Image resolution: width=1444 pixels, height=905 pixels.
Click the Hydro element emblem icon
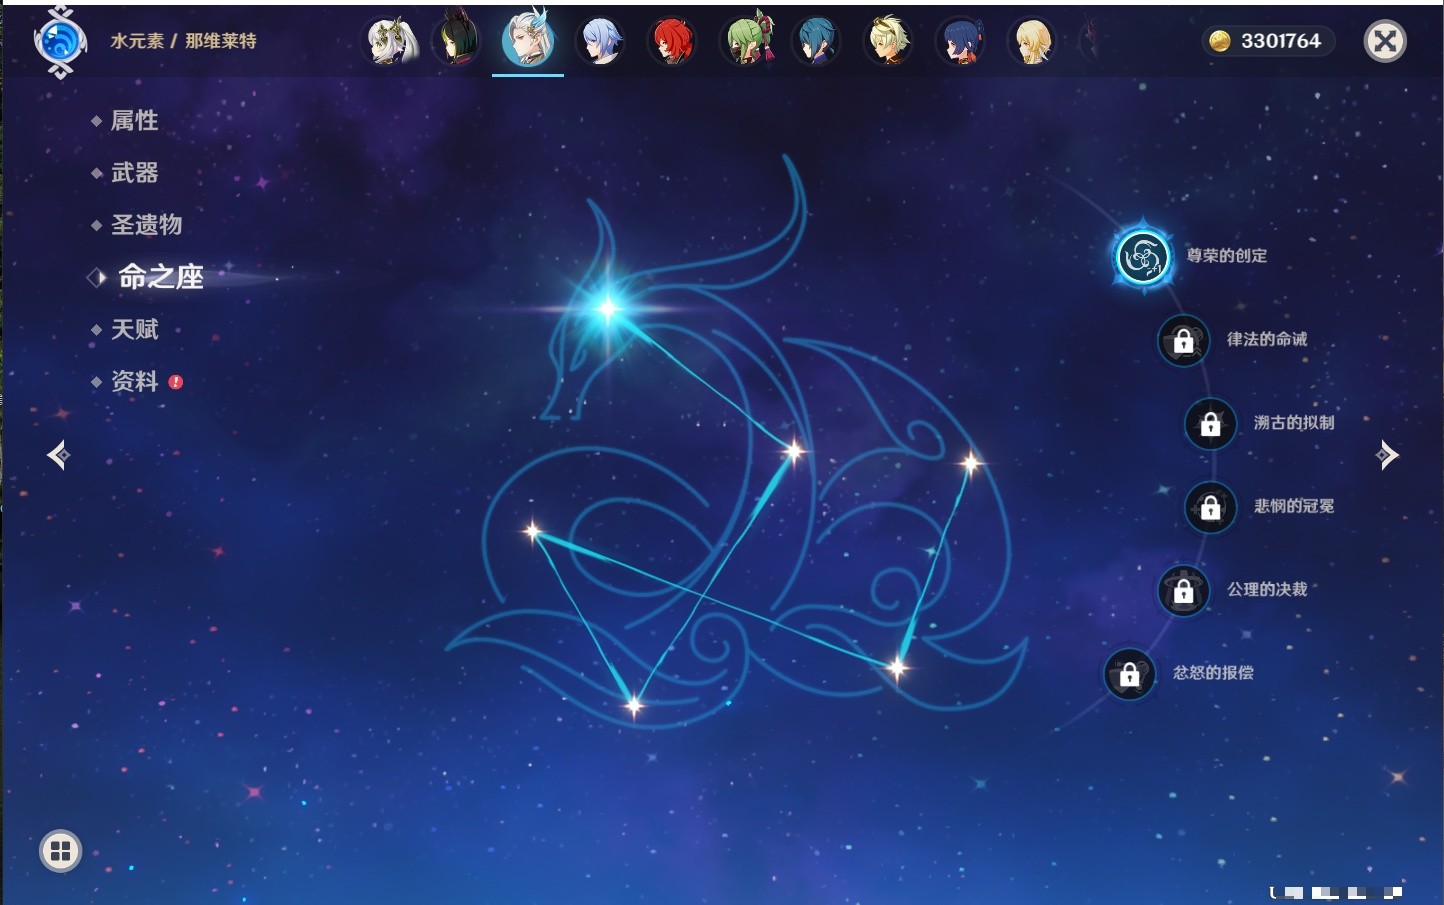(x=60, y=42)
